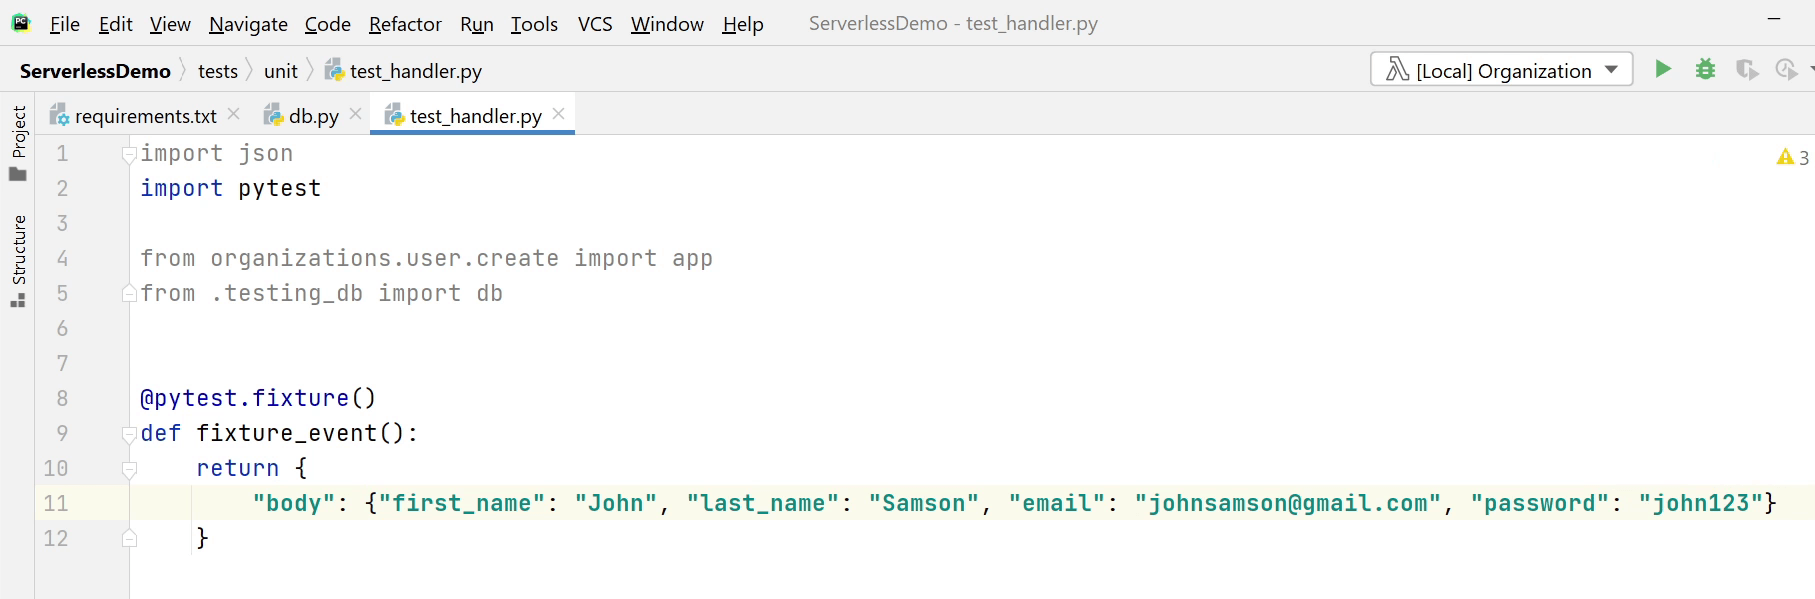Click the green Run button
The height and width of the screenshot is (599, 1815).
click(1662, 69)
